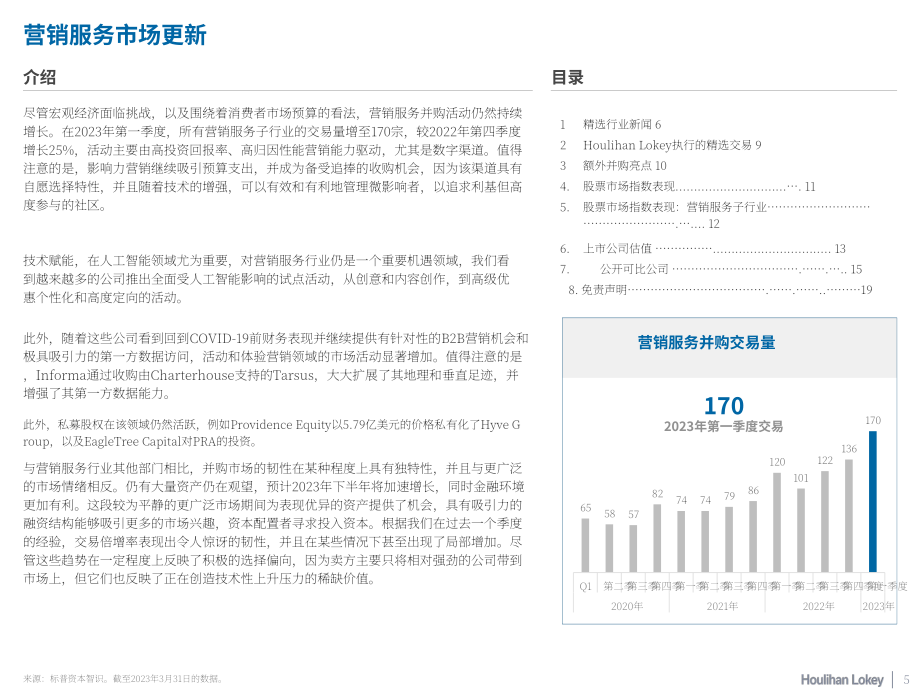Viewport: 920px width, 690px height.
Task: Click the paragraph mentioning COVID-19
Action: 276,366
